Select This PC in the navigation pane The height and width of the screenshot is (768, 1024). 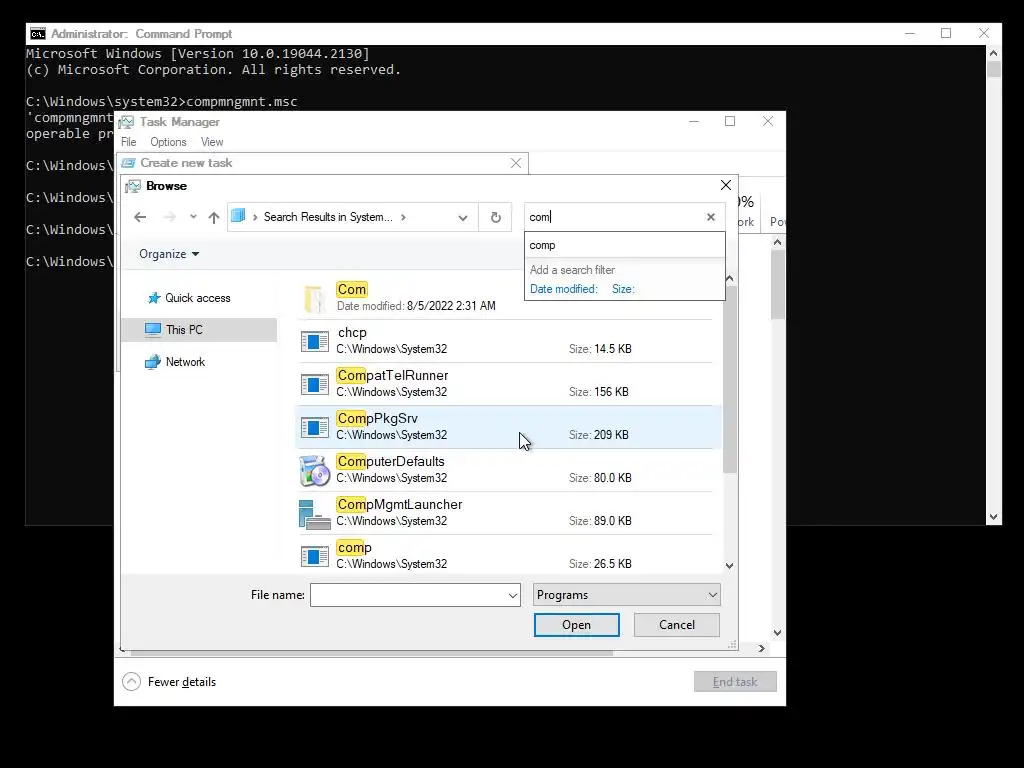pos(184,330)
